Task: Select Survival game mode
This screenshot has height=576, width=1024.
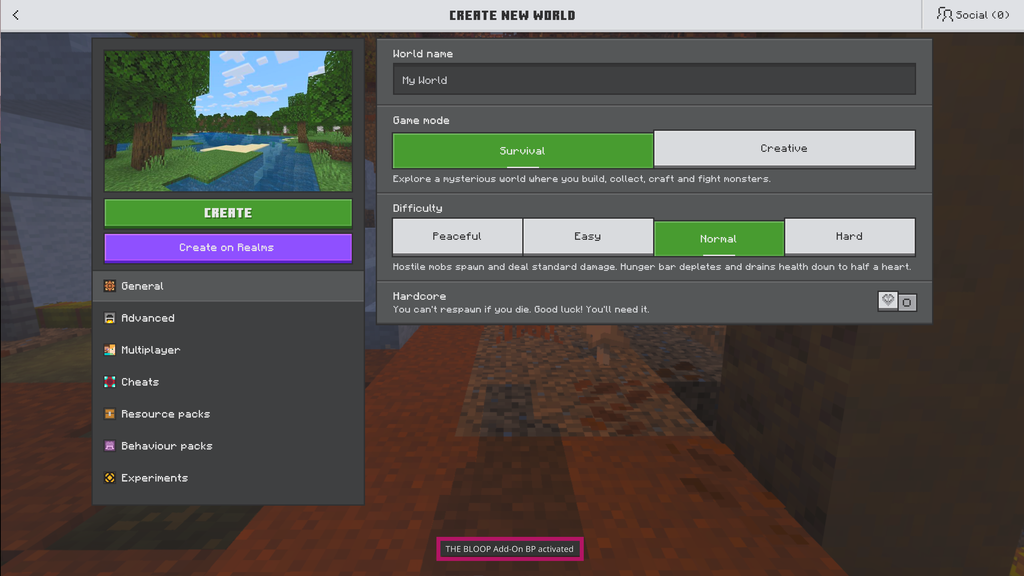Action: tap(522, 151)
